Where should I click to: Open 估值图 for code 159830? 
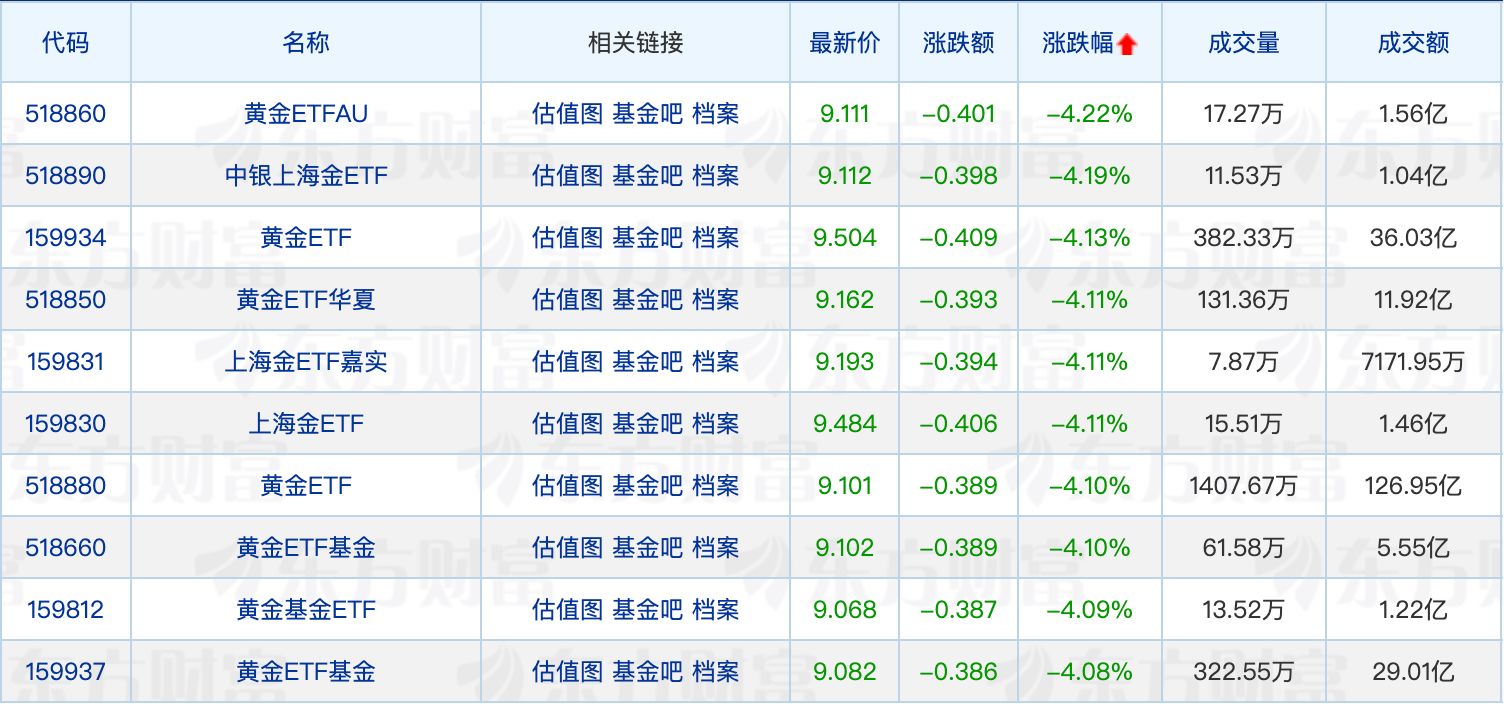pos(567,424)
